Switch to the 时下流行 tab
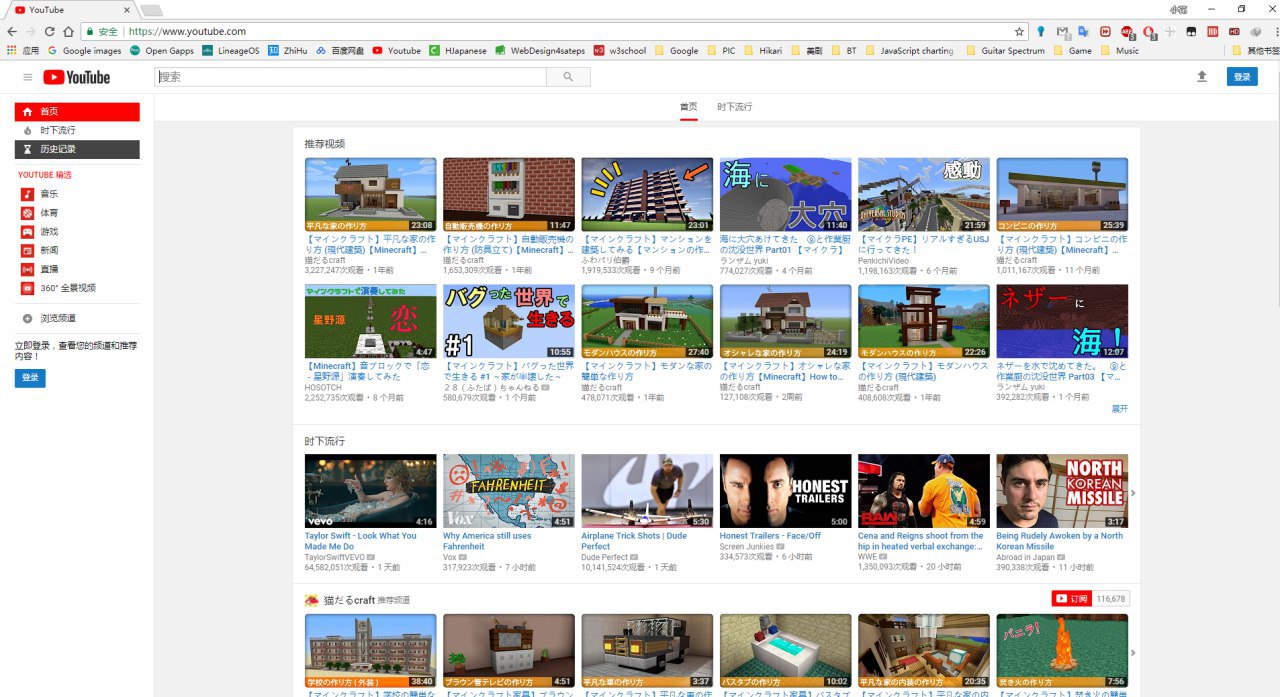Screen dimensions: 1280x697 pyautogui.click(x=734, y=107)
